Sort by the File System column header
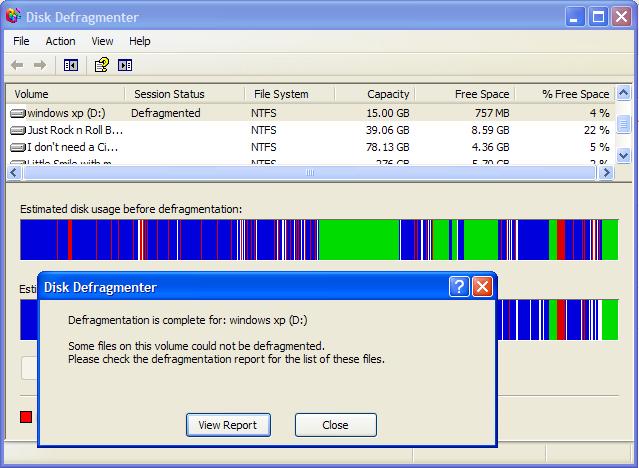The width and height of the screenshot is (639, 468). pos(289,94)
